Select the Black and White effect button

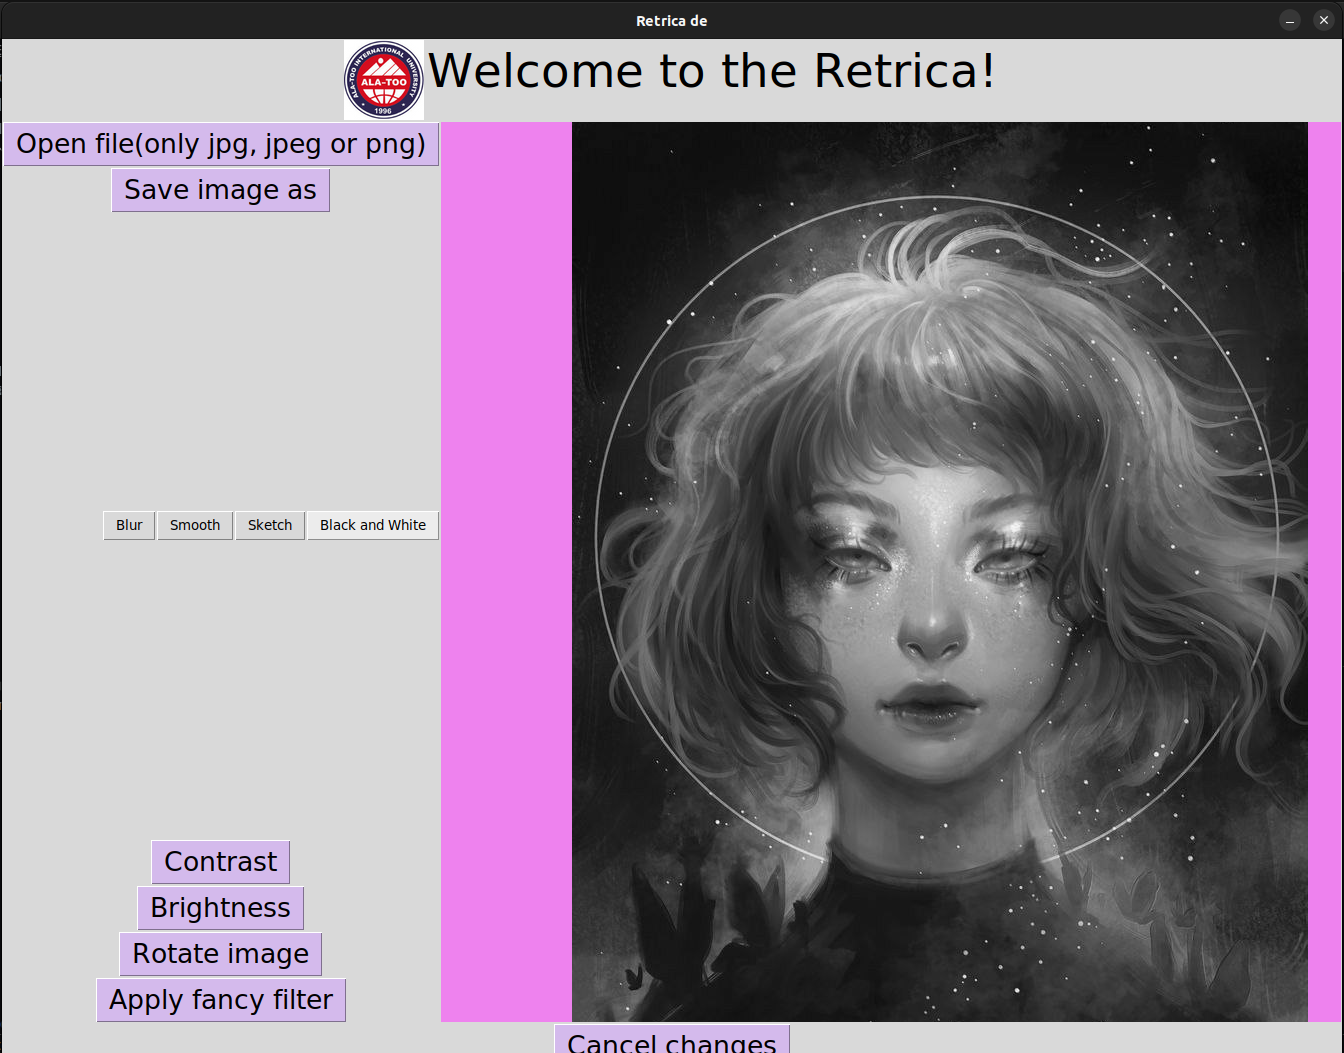372,525
